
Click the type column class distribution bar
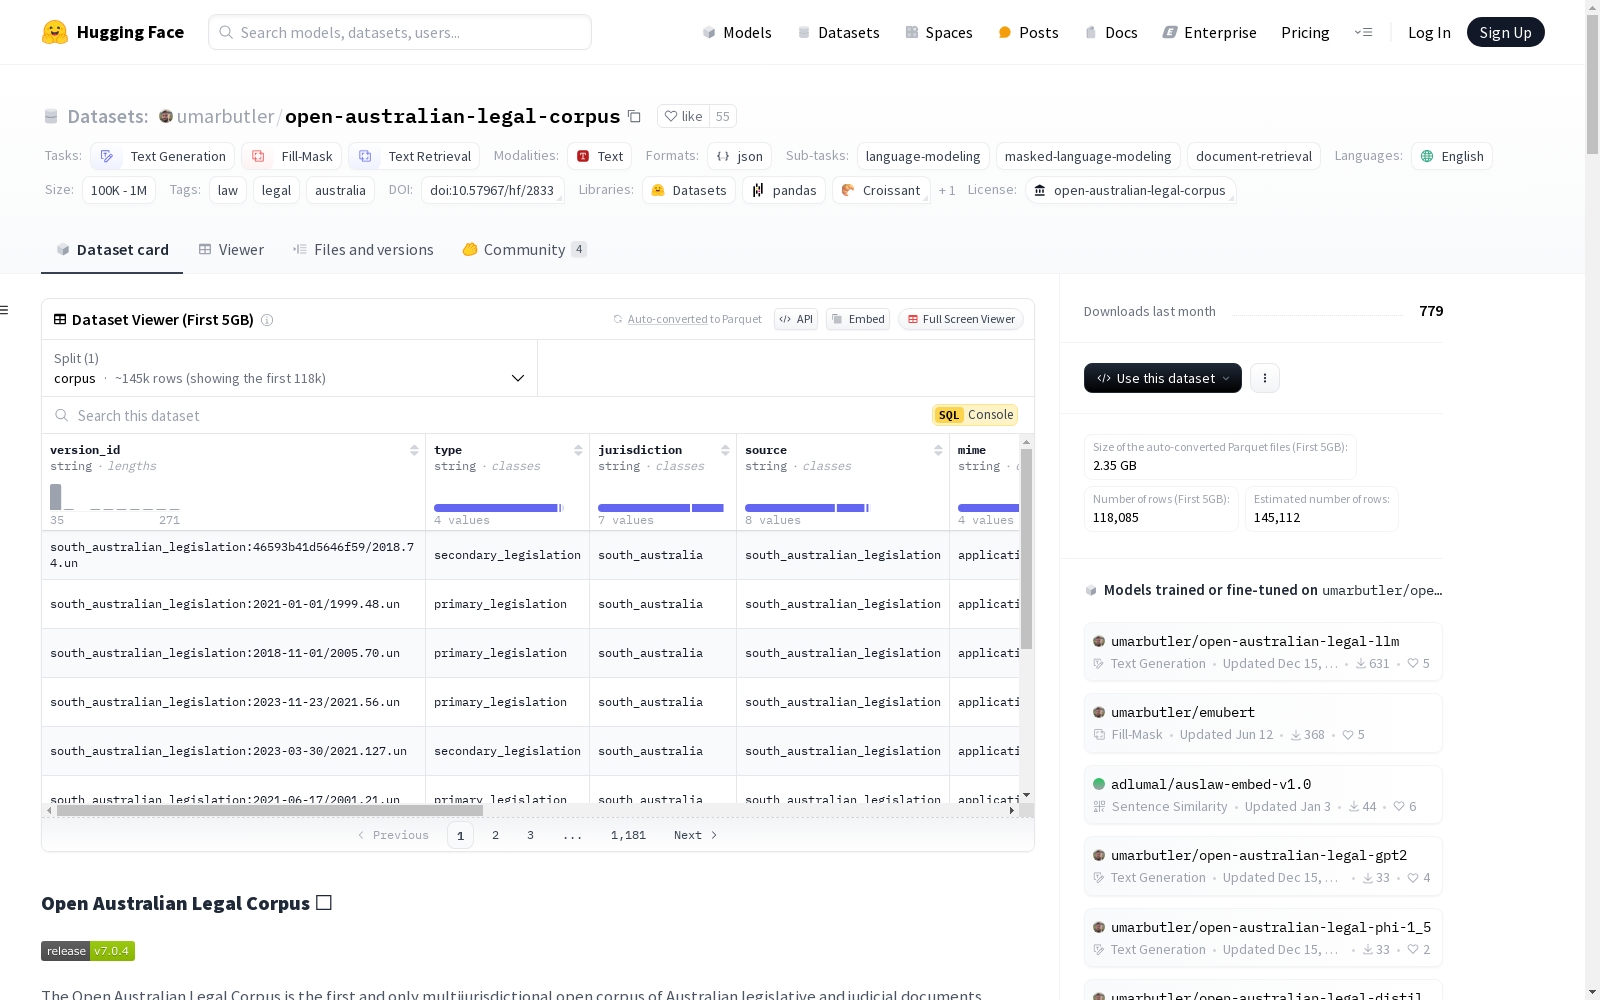(x=497, y=508)
